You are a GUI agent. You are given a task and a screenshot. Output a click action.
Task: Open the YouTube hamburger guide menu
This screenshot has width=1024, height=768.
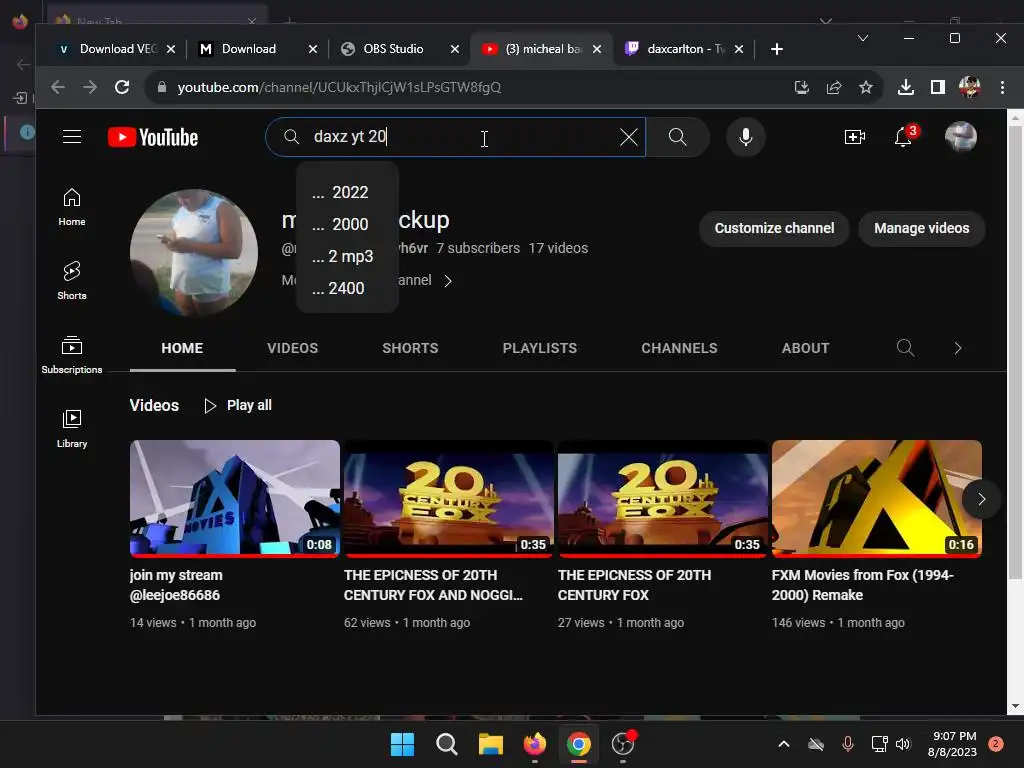tap(72, 136)
